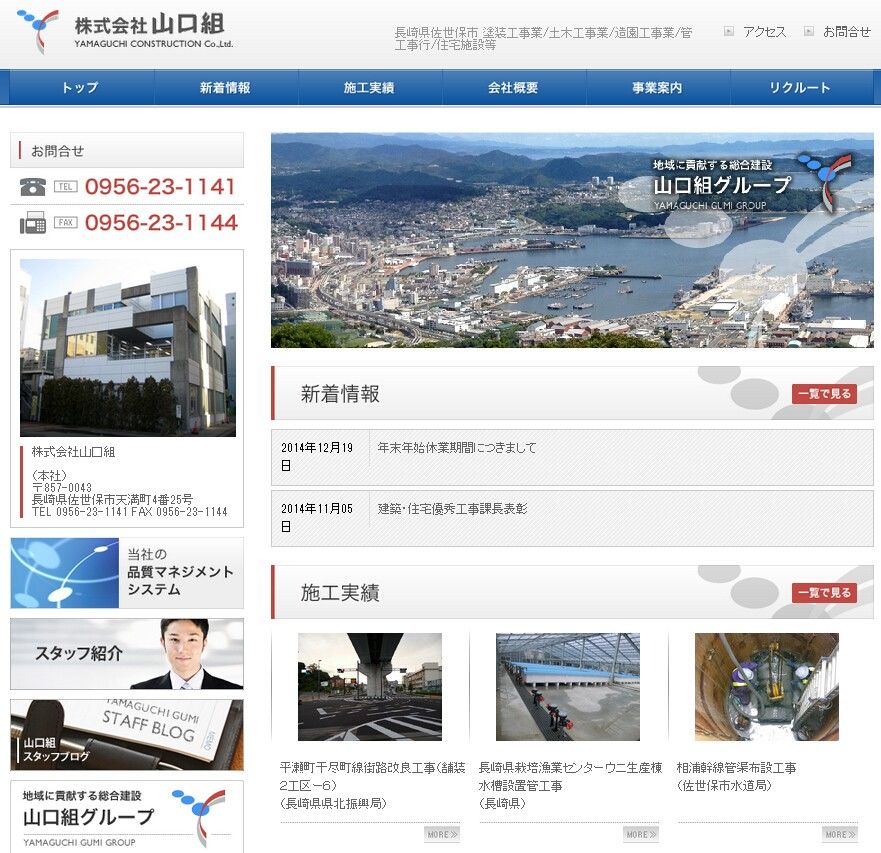This screenshot has width=881, height=853.
Task: Click the スタッフ紹介 banner
Action: 127,654
